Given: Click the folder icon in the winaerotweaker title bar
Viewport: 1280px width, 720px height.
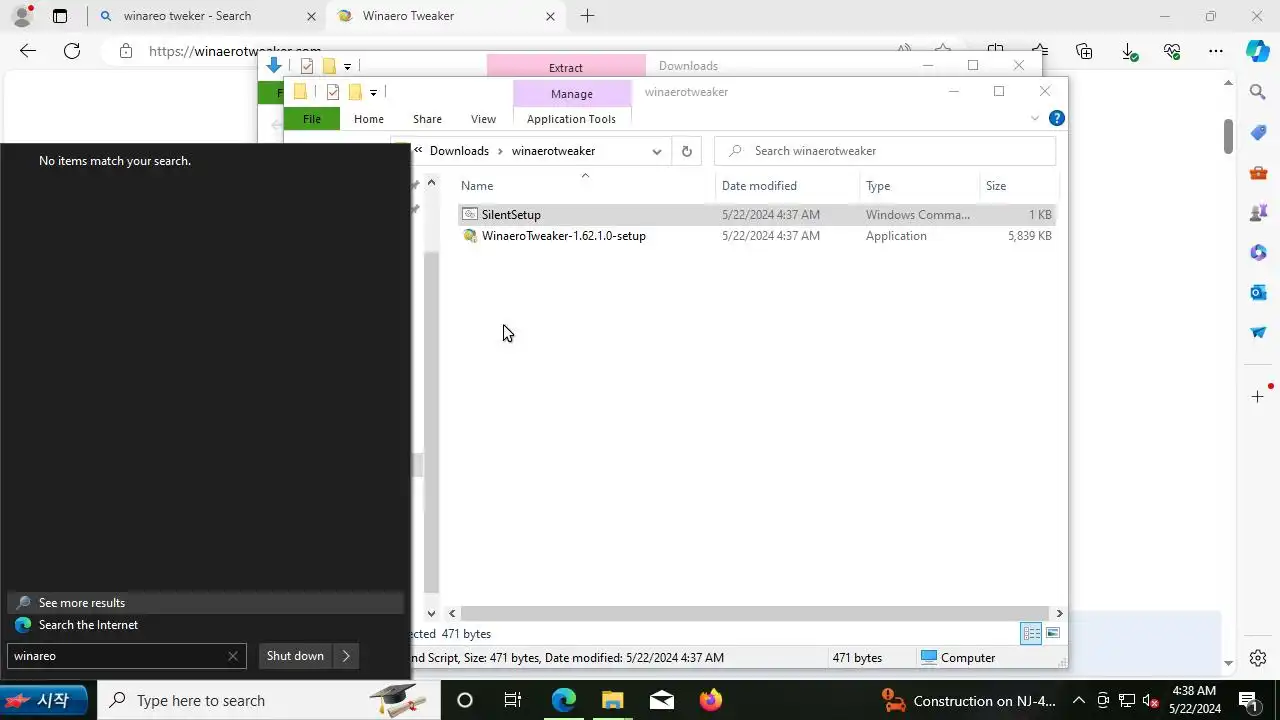Looking at the screenshot, I should click(300, 92).
